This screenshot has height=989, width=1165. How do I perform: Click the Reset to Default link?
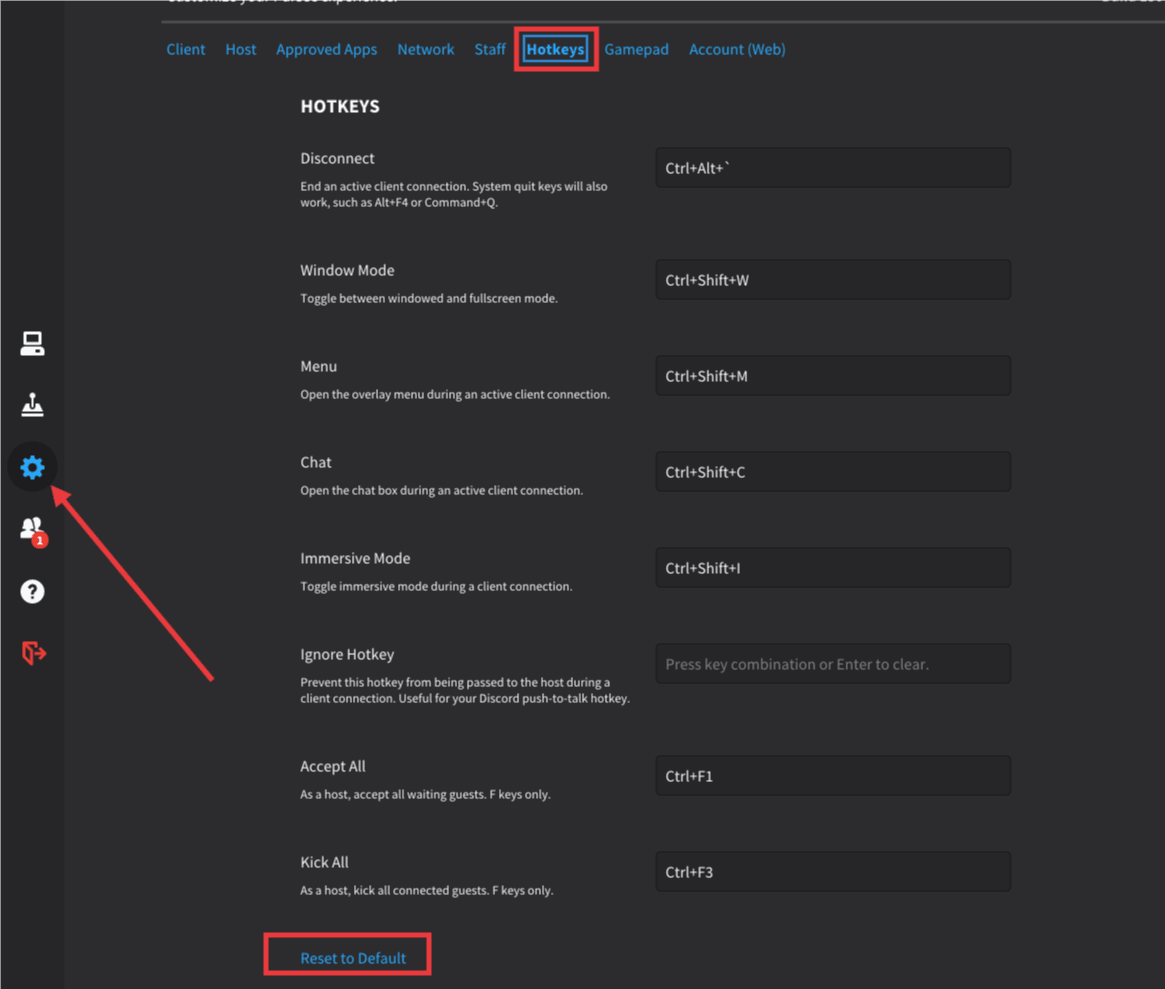tap(352, 958)
